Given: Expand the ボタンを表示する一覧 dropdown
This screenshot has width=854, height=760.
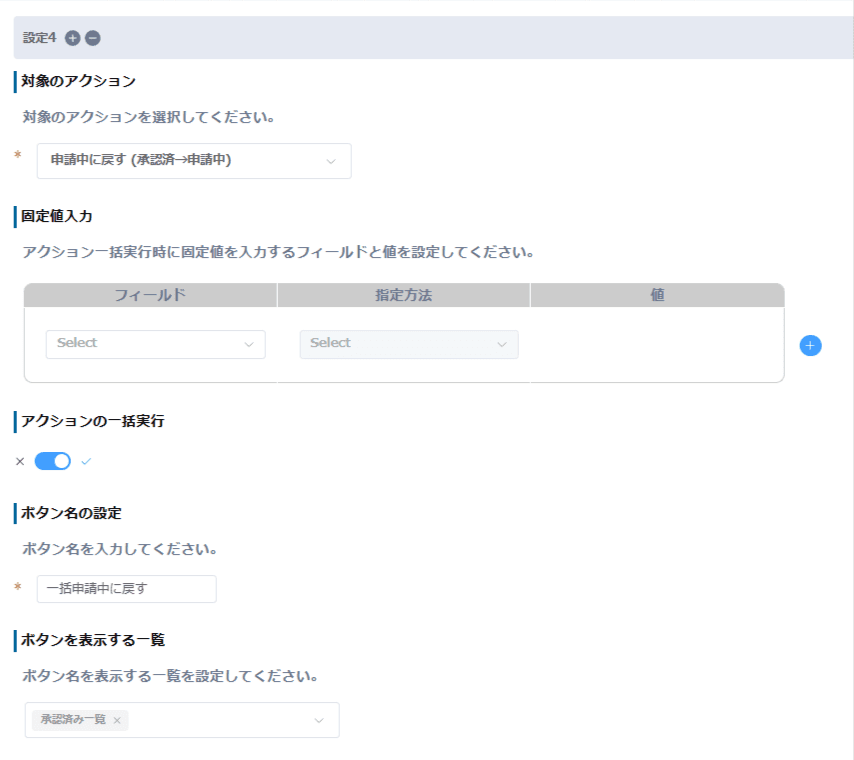Looking at the screenshot, I should coord(182,720).
